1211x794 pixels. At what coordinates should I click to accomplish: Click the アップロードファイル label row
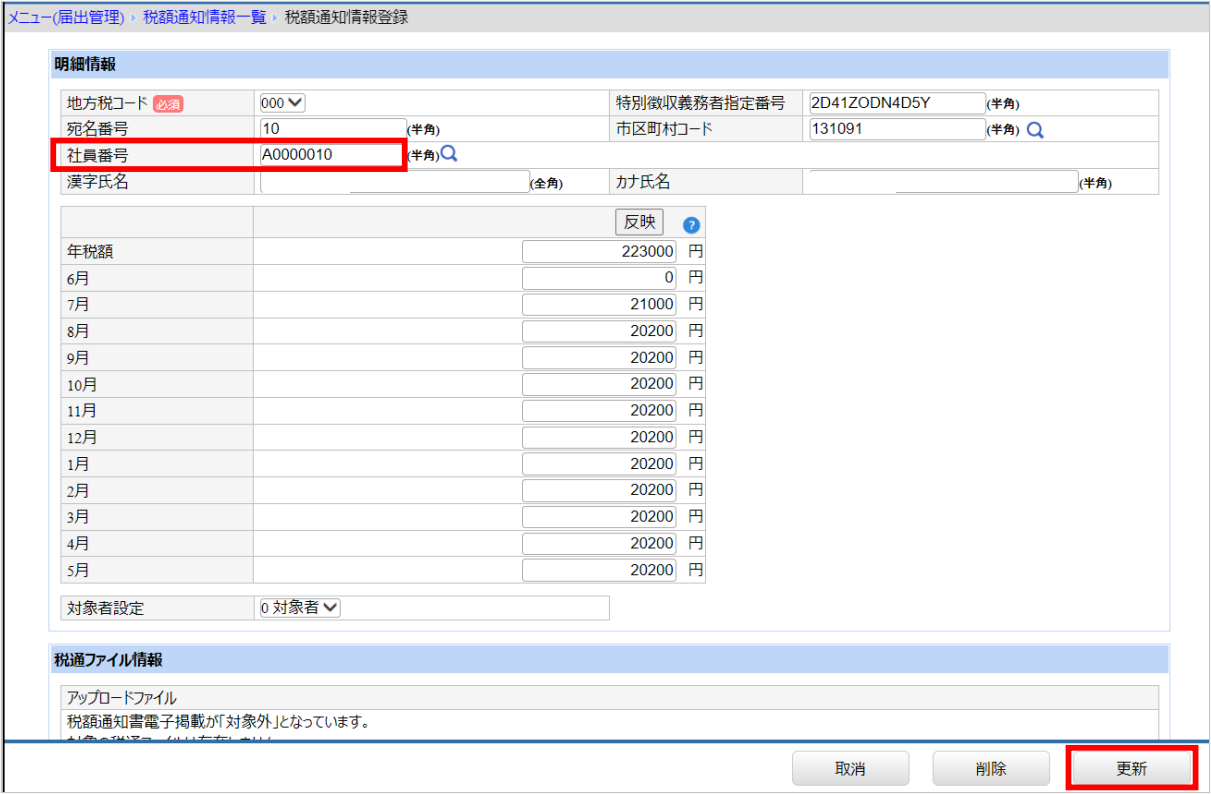click(x=609, y=697)
